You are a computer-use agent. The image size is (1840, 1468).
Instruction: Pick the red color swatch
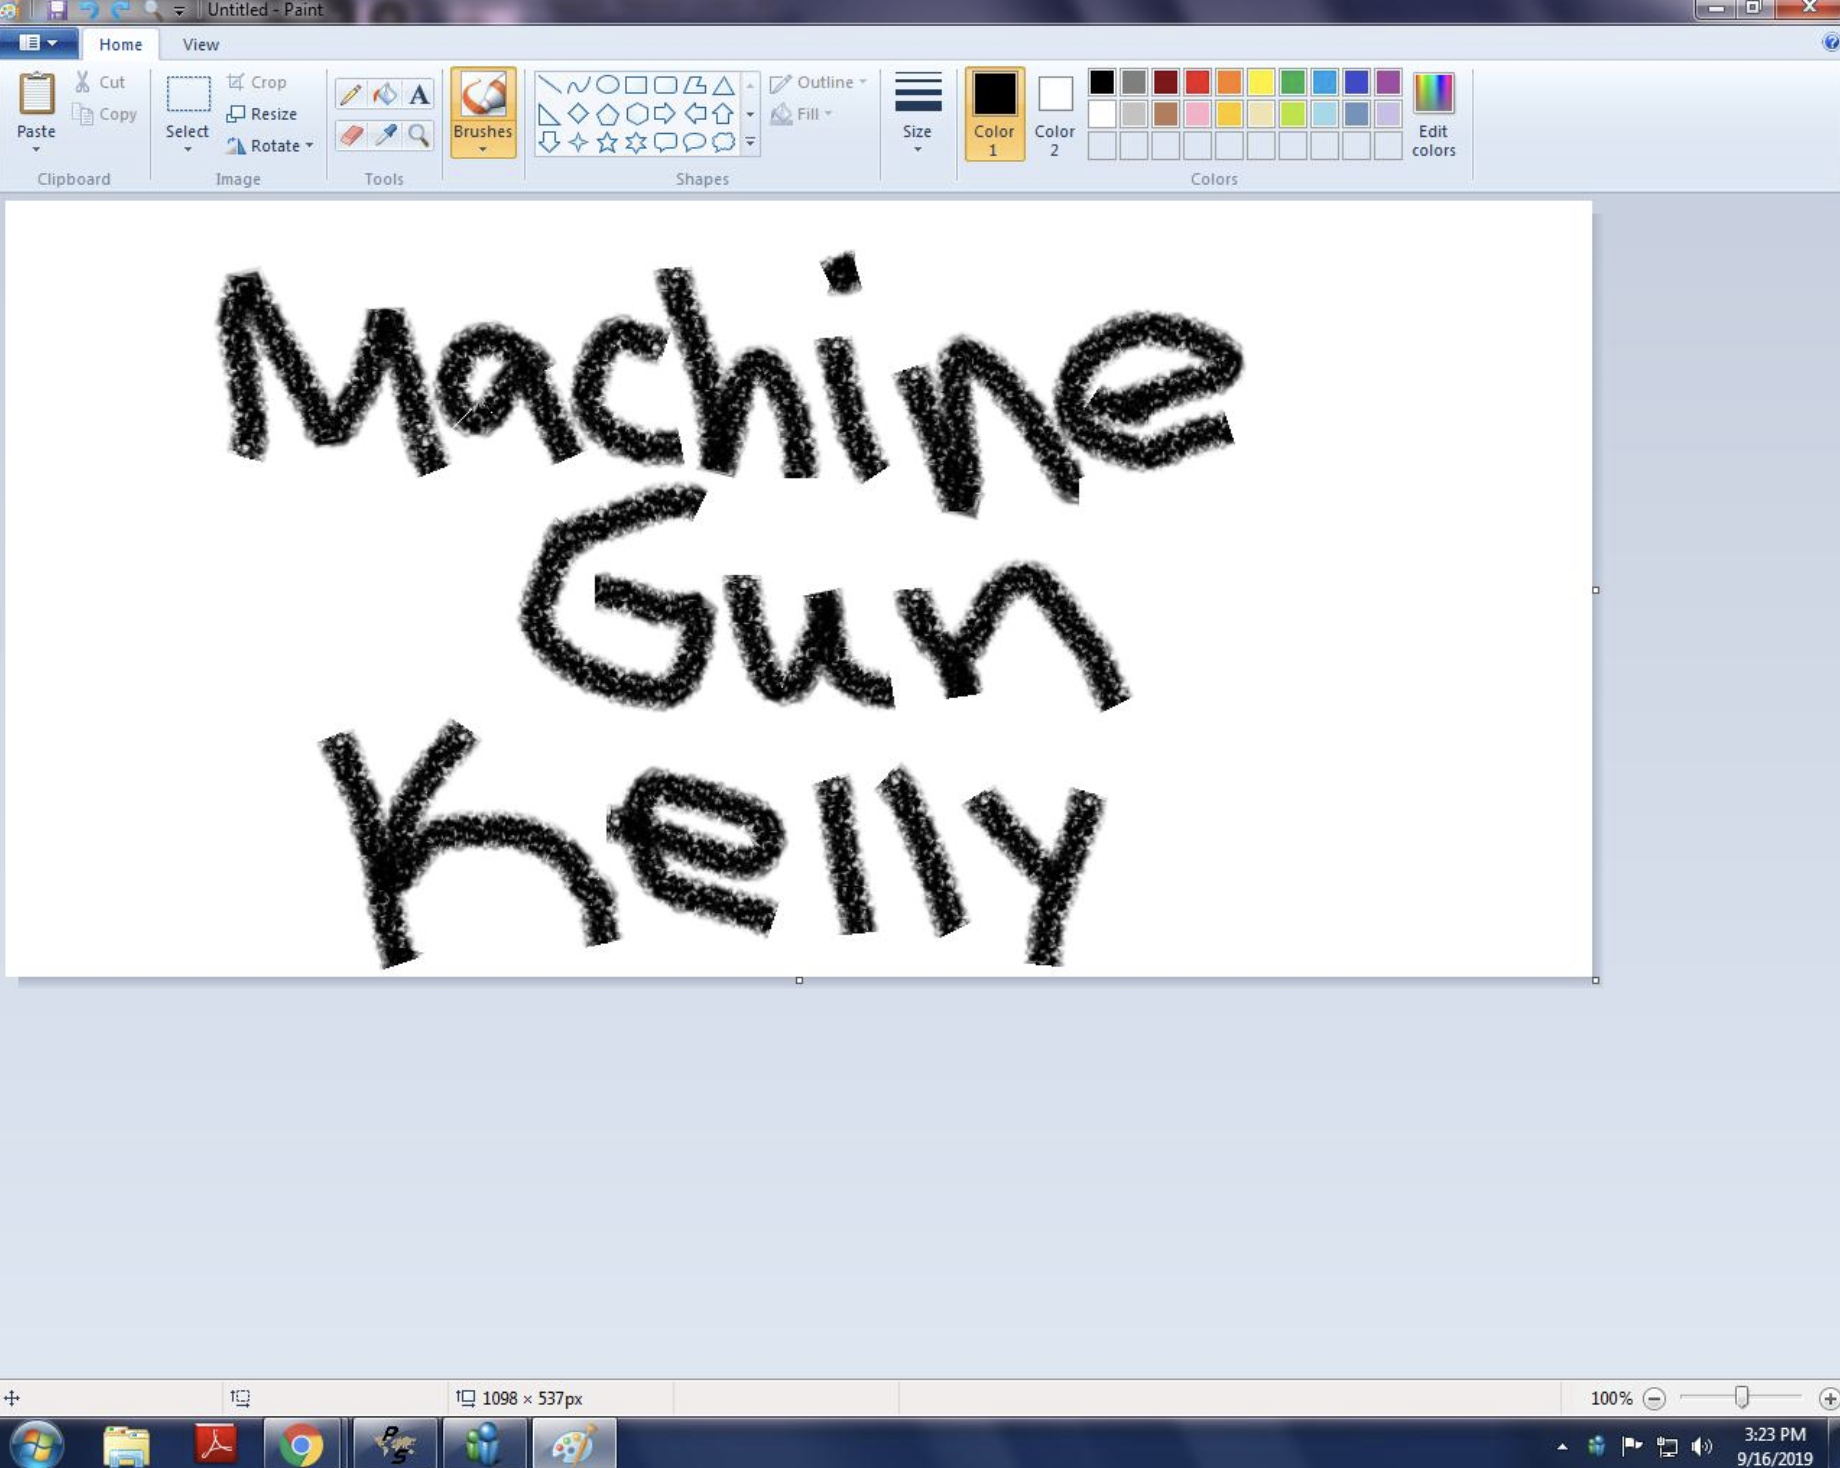1197,82
